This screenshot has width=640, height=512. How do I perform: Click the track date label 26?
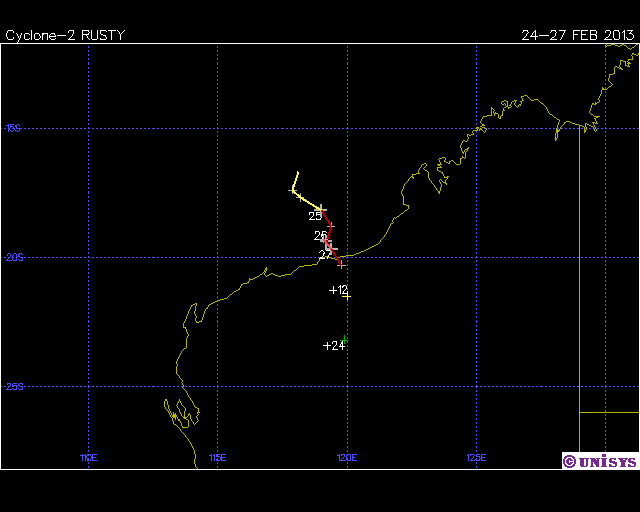coord(320,236)
